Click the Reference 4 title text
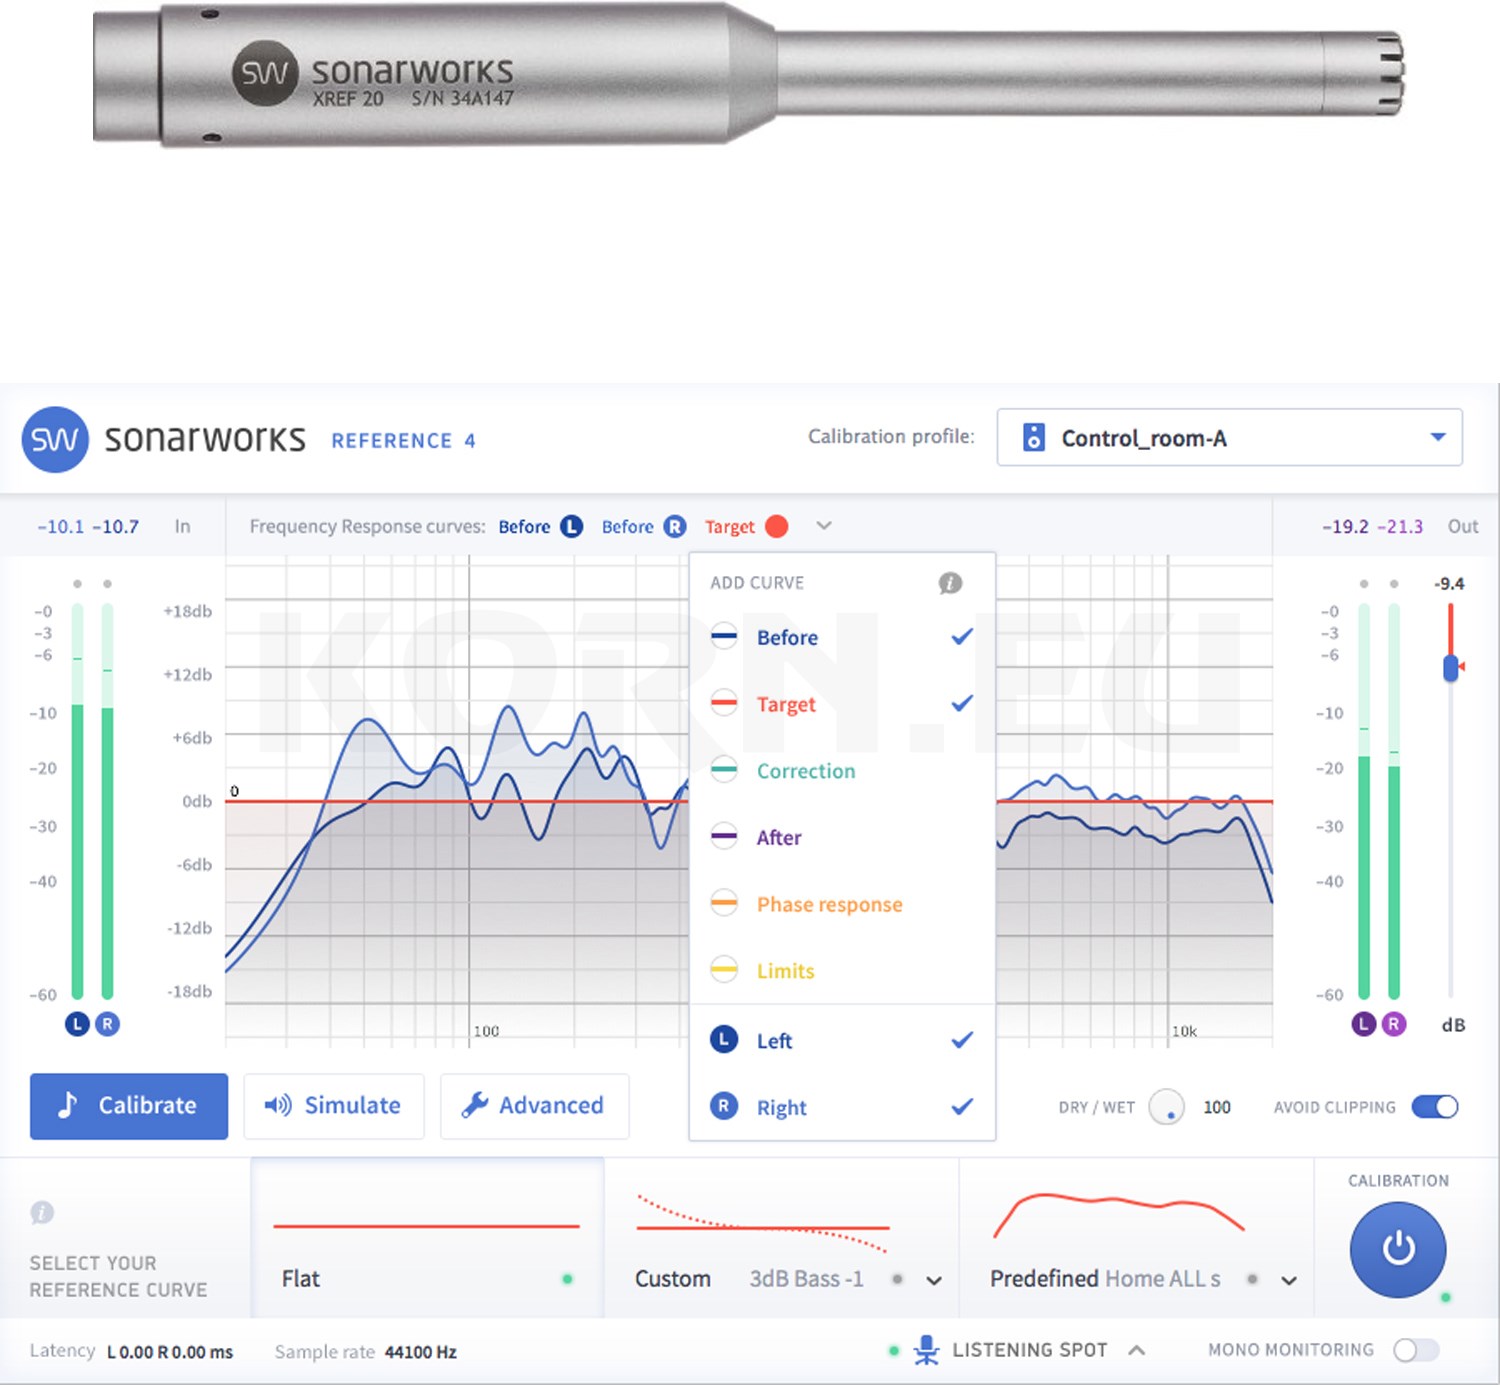 pos(403,441)
